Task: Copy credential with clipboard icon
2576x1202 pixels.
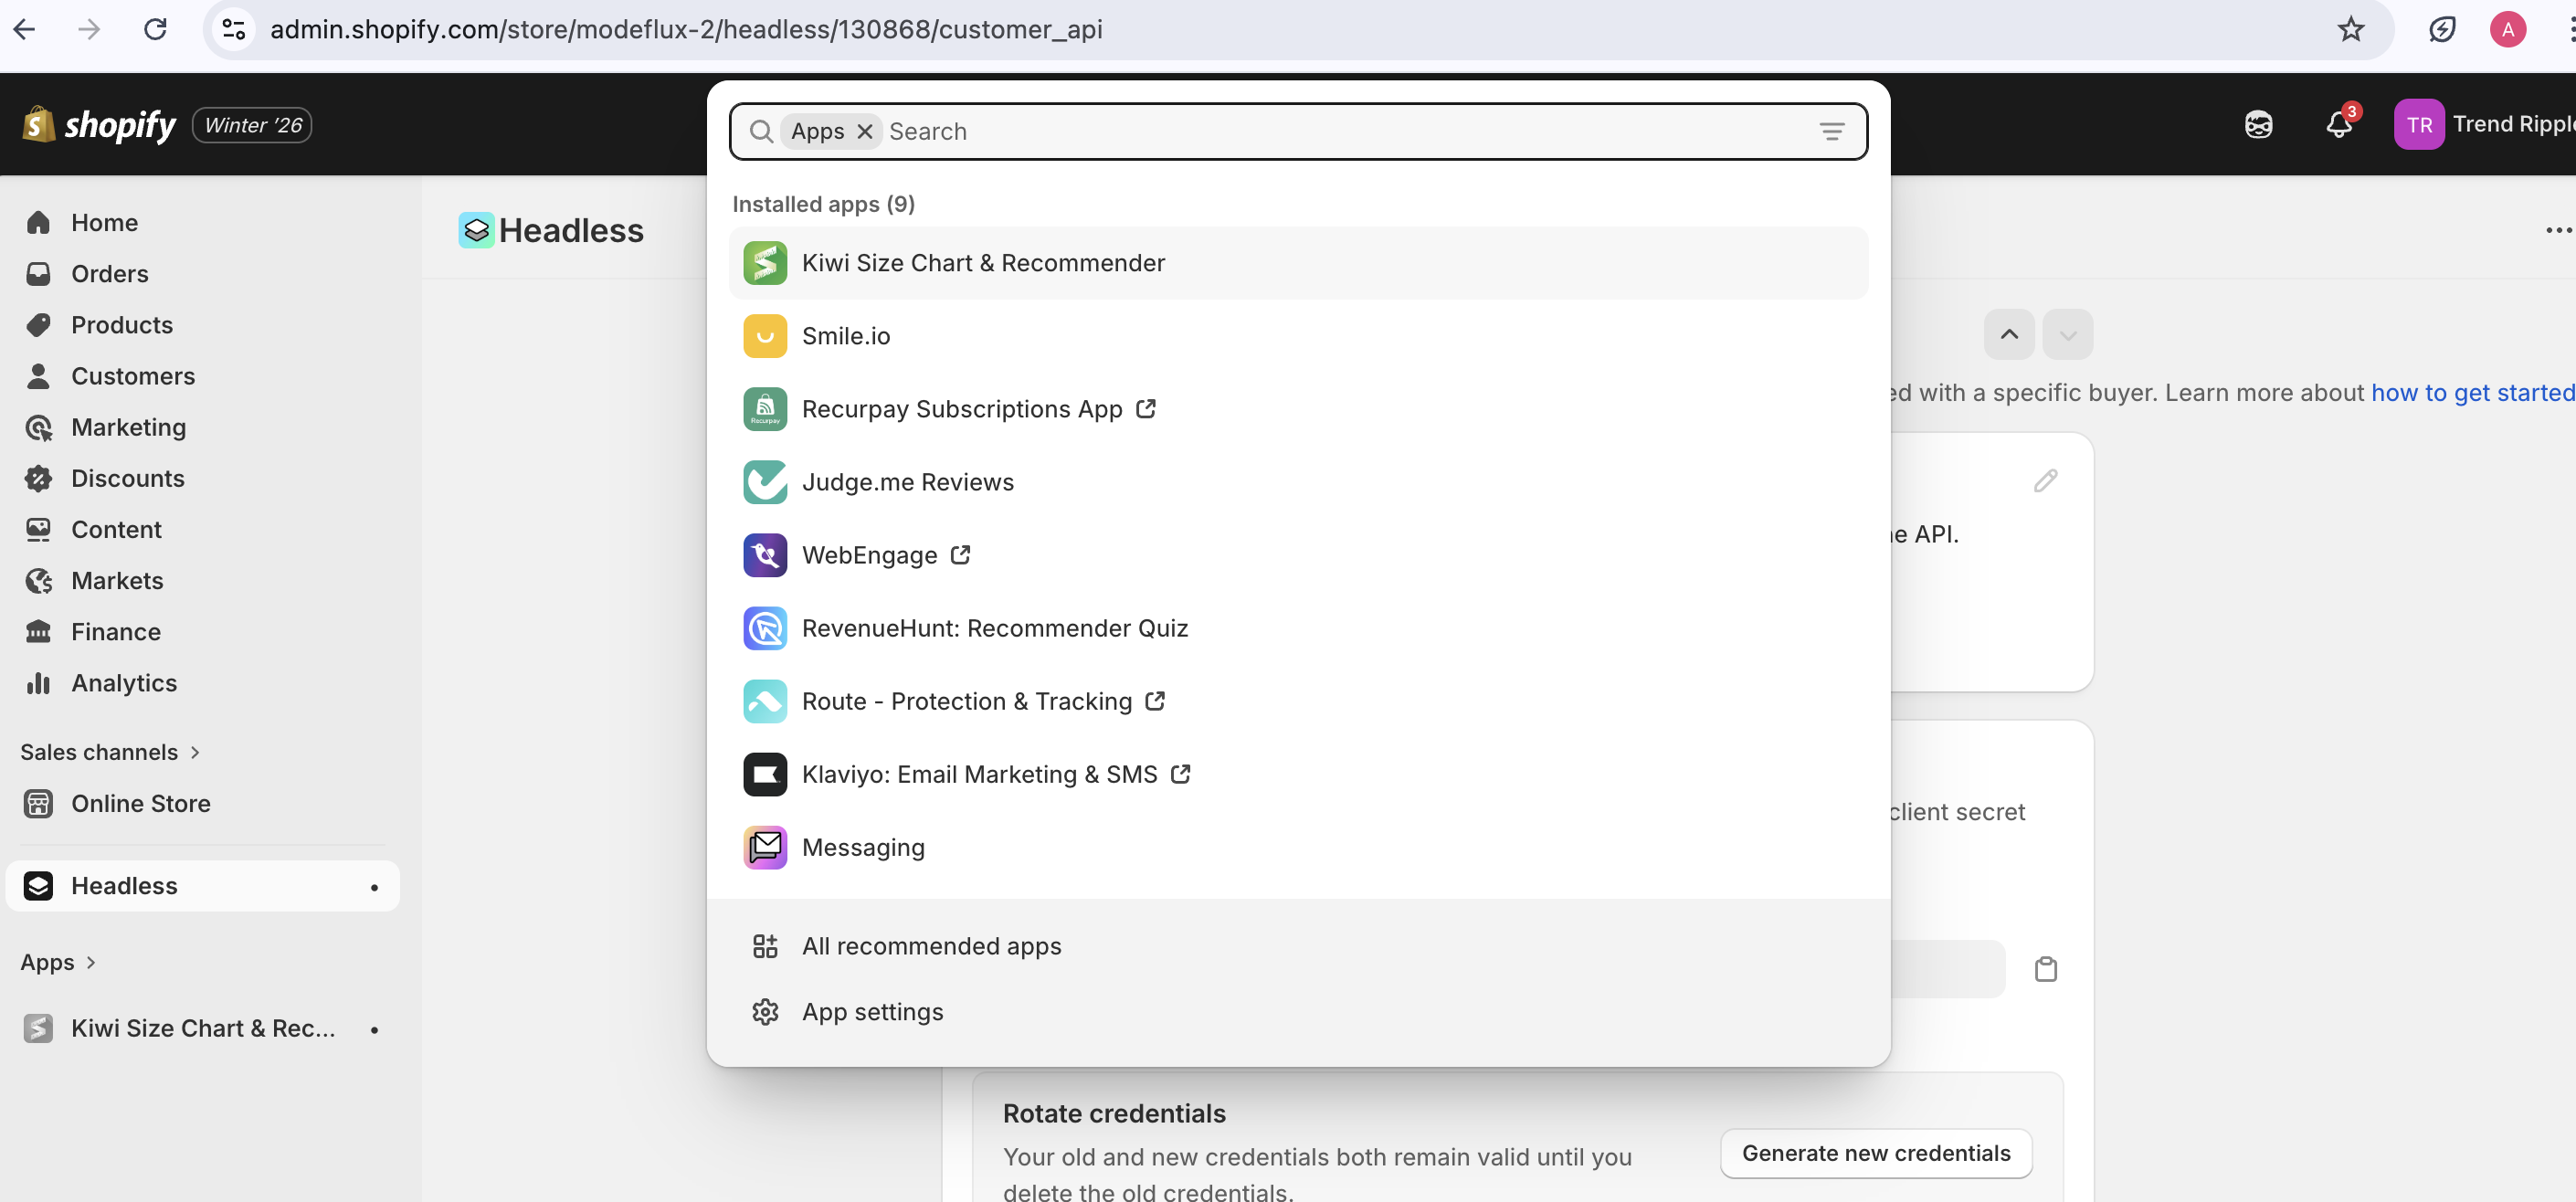Action: click(x=2045, y=969)
